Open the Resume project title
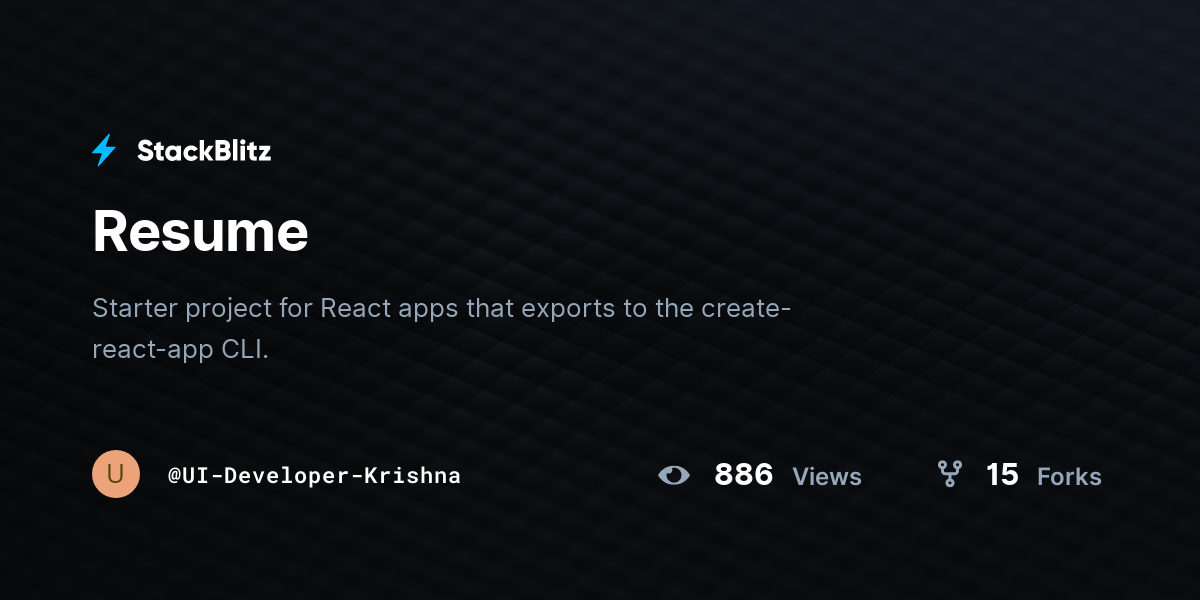 pos(200,232)
